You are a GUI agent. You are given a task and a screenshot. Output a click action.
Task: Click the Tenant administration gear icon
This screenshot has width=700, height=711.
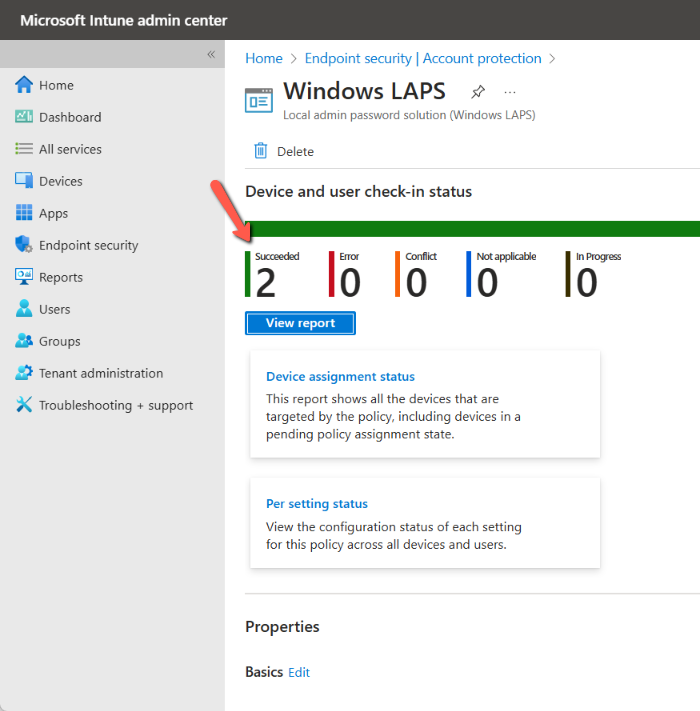[24, 373]
